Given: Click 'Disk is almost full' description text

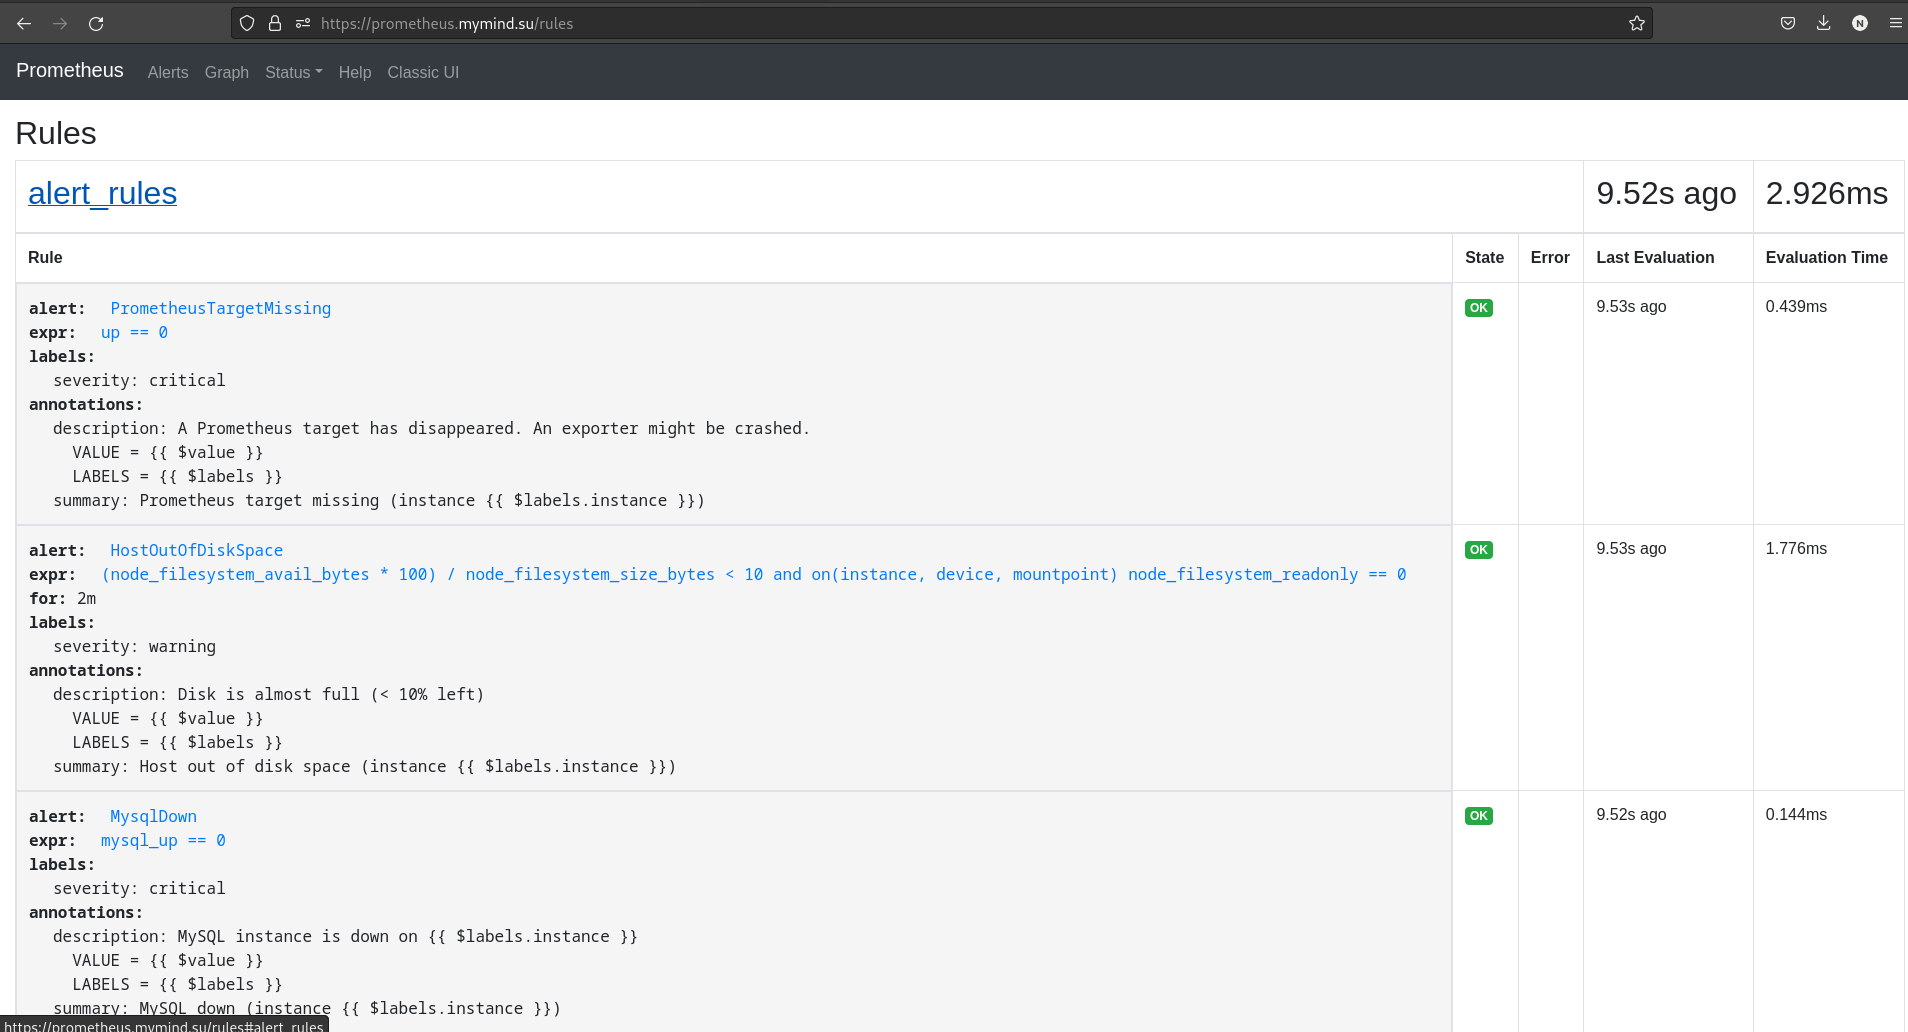Looking at the screenshot, I should pyautogui.click(x=268, y=694).
